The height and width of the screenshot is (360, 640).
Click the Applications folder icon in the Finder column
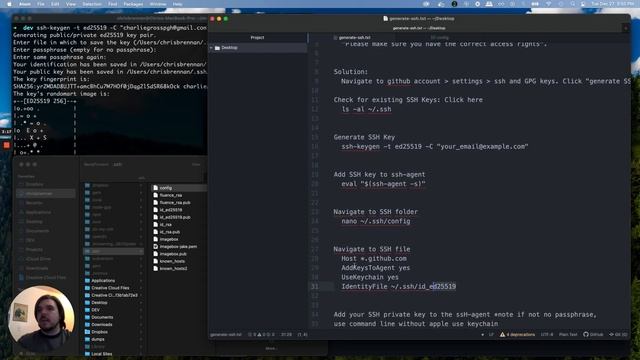pyautogui.click(x=87, y=281)
